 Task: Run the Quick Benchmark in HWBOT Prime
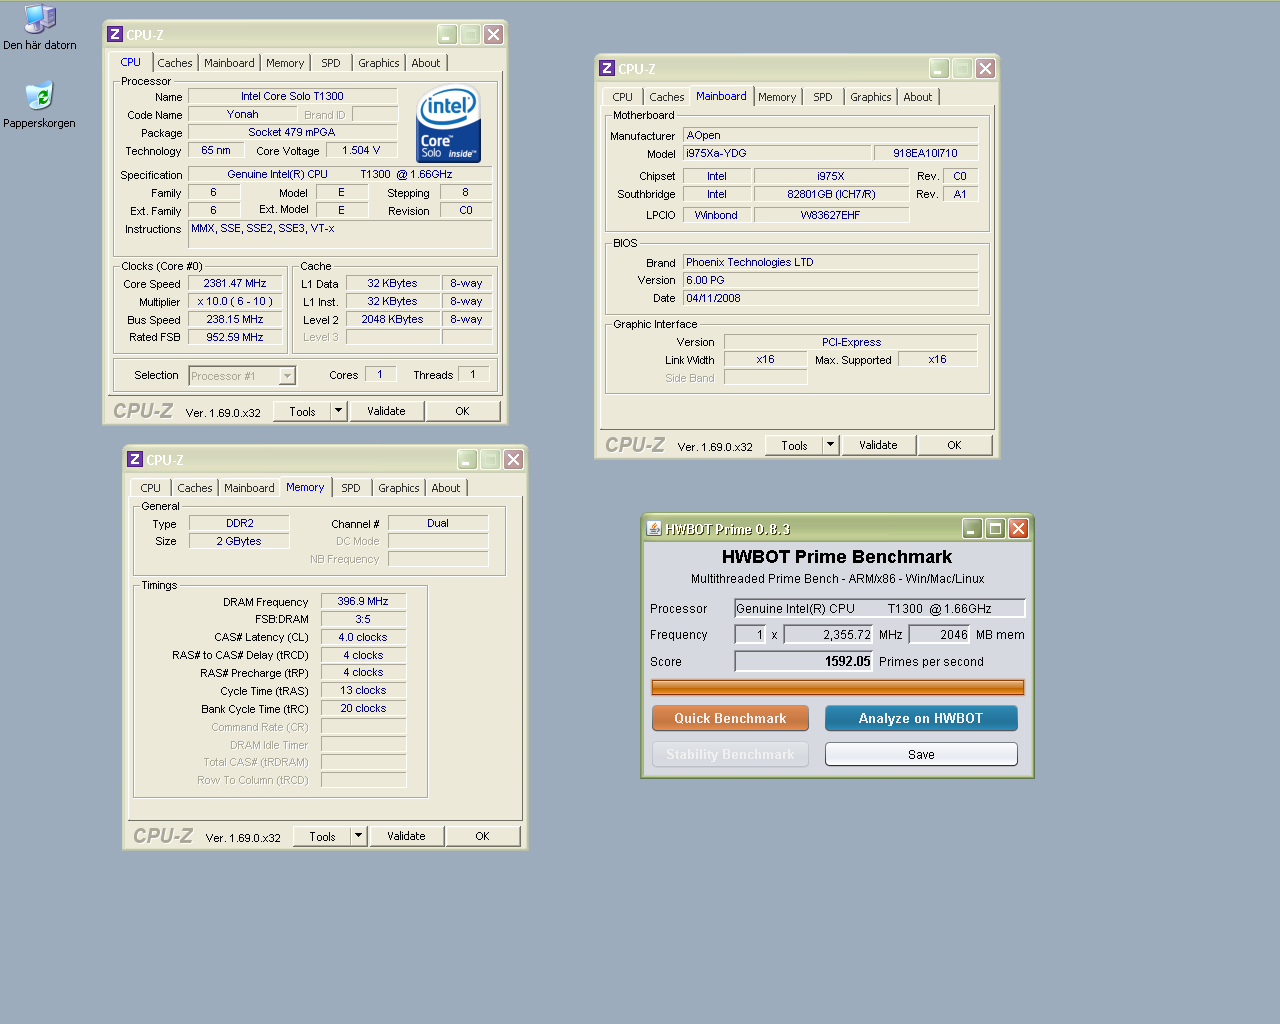730,718
